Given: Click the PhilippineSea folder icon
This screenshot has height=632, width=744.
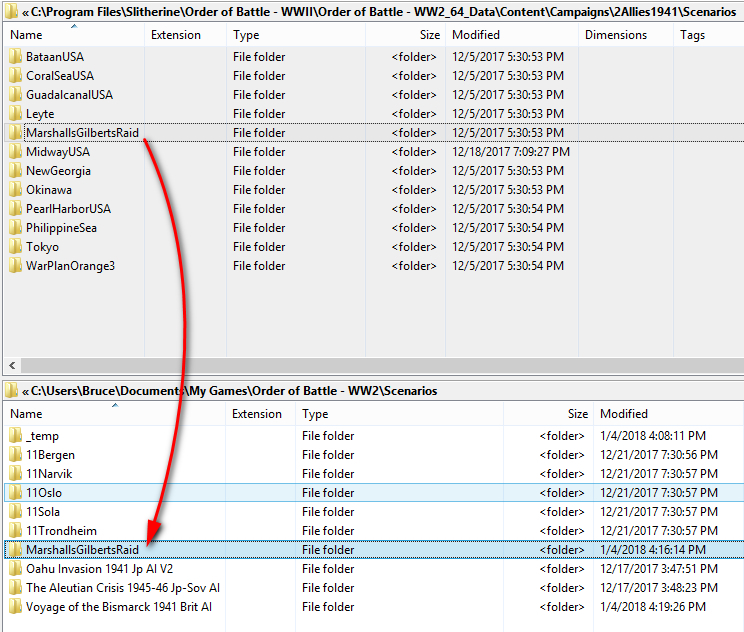Looking at the screenshot, I should [x=16, y=227].
